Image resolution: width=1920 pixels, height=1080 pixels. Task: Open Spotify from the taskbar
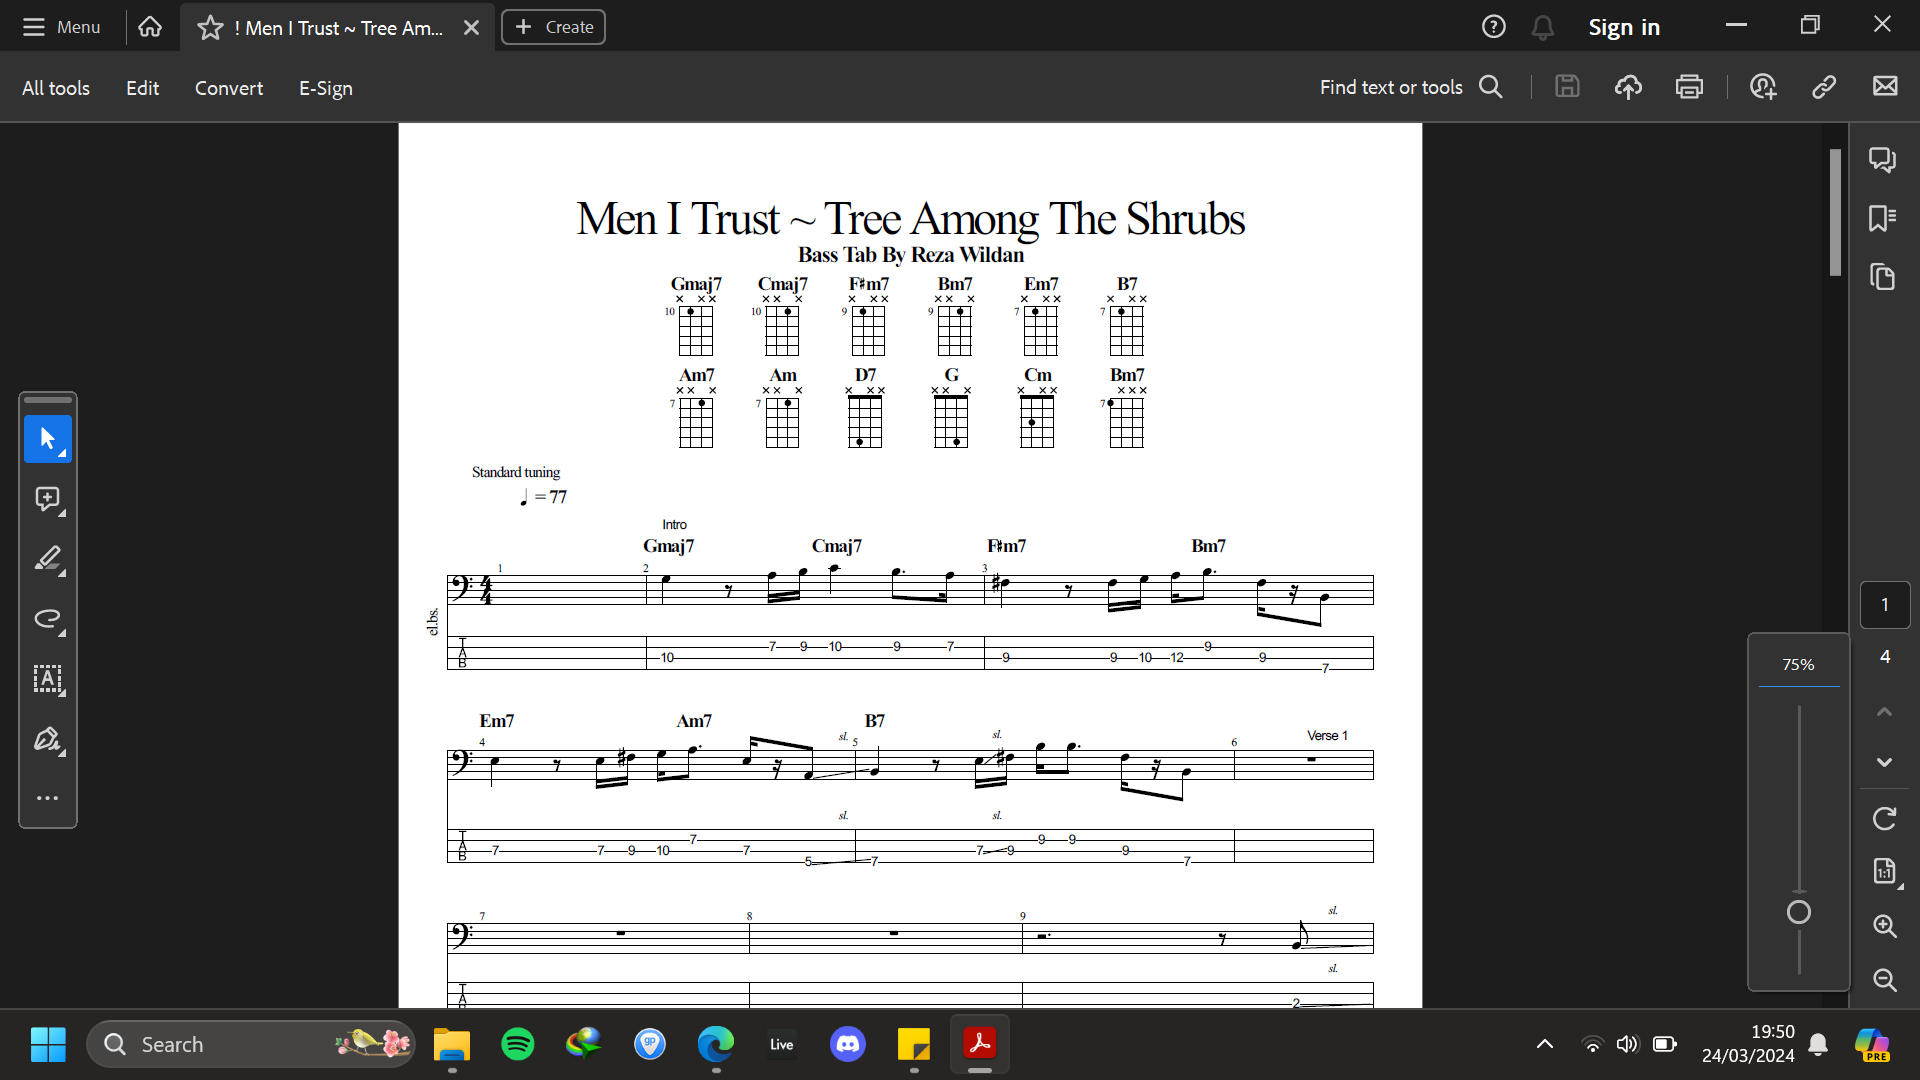click(518, 1044)
